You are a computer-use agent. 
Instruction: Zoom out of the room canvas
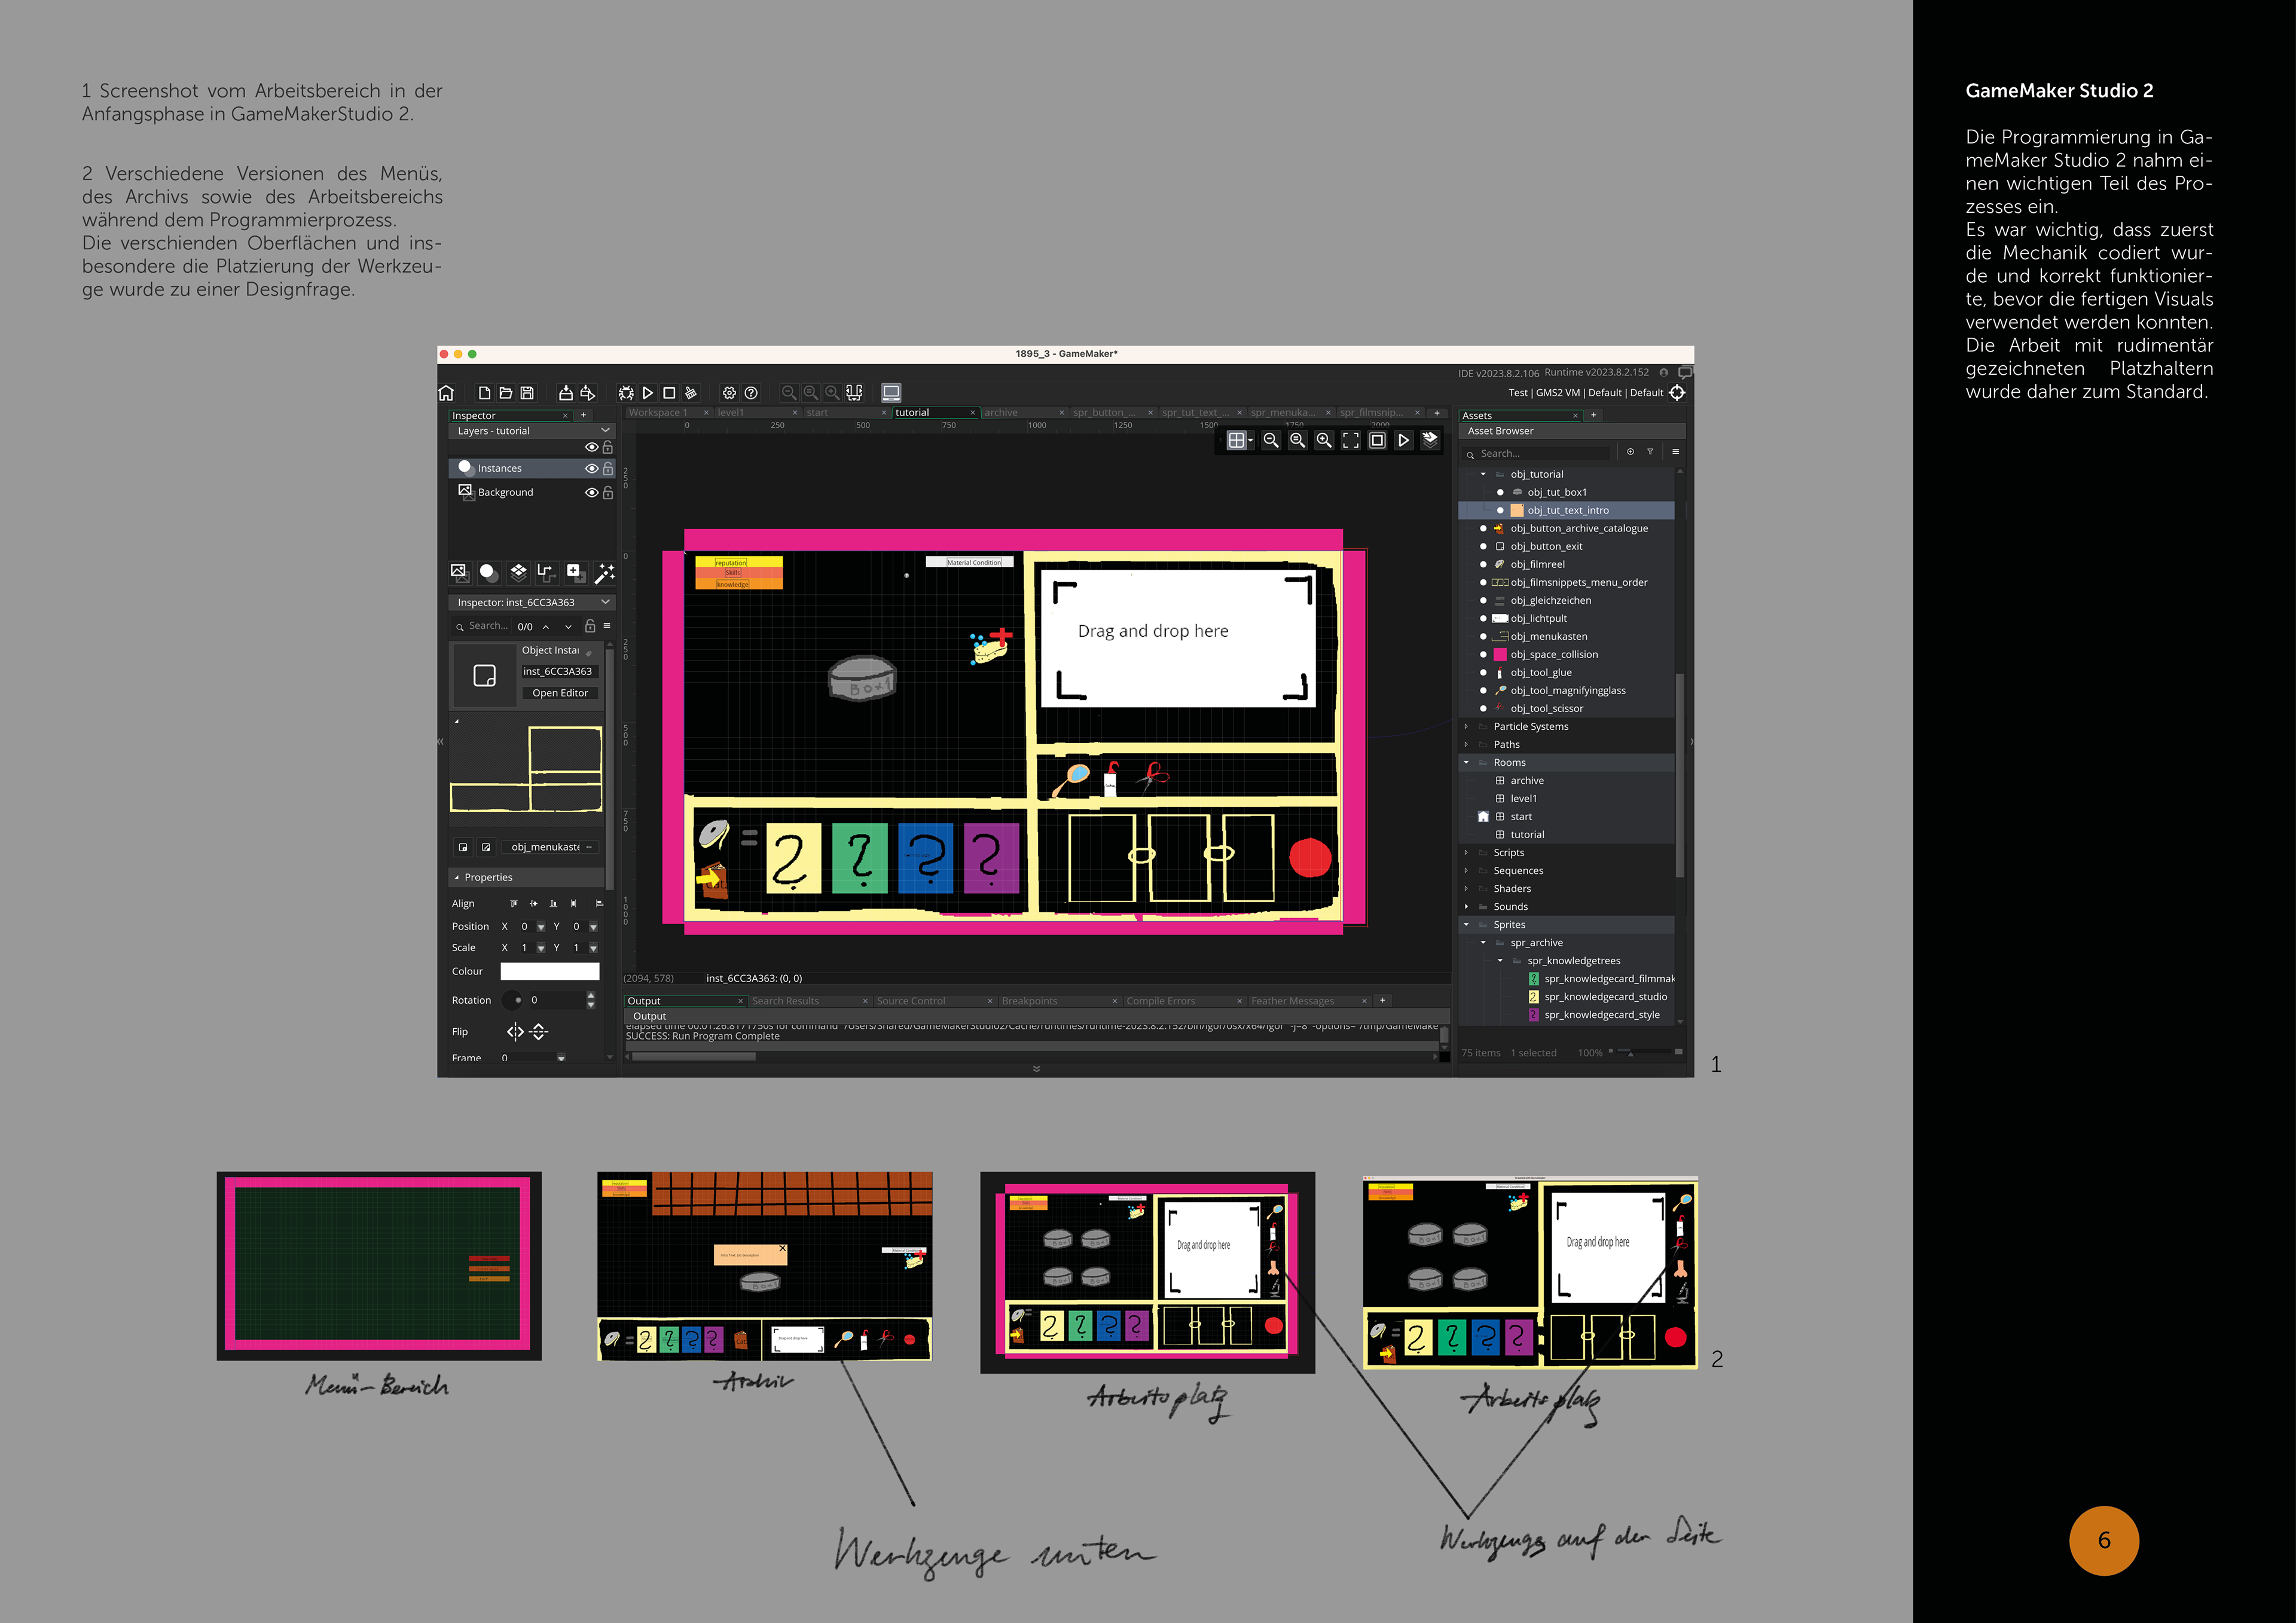coord(1271,440)
